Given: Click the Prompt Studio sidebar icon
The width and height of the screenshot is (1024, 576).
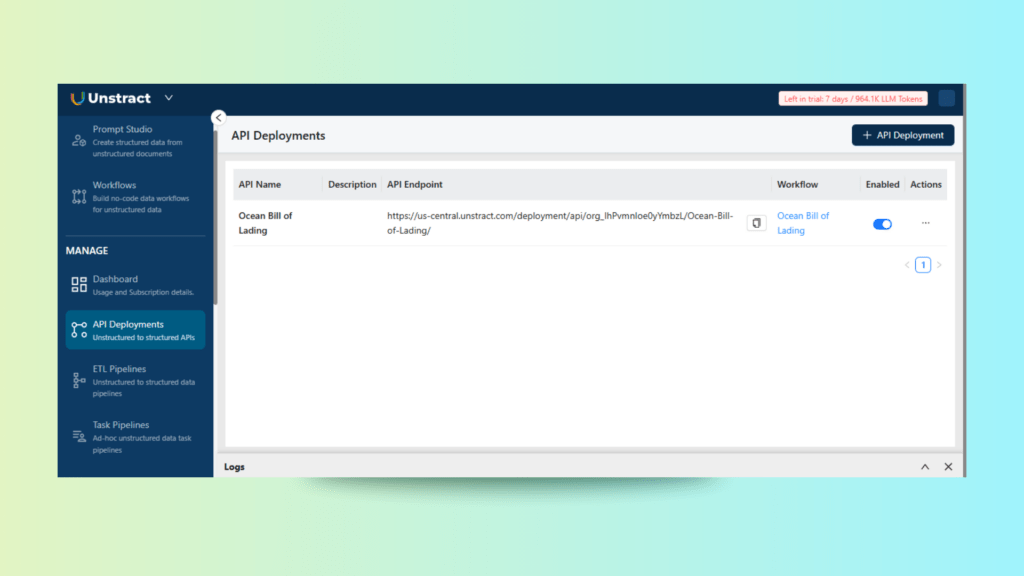Looking at the screenshot, I should click(79, 141).
